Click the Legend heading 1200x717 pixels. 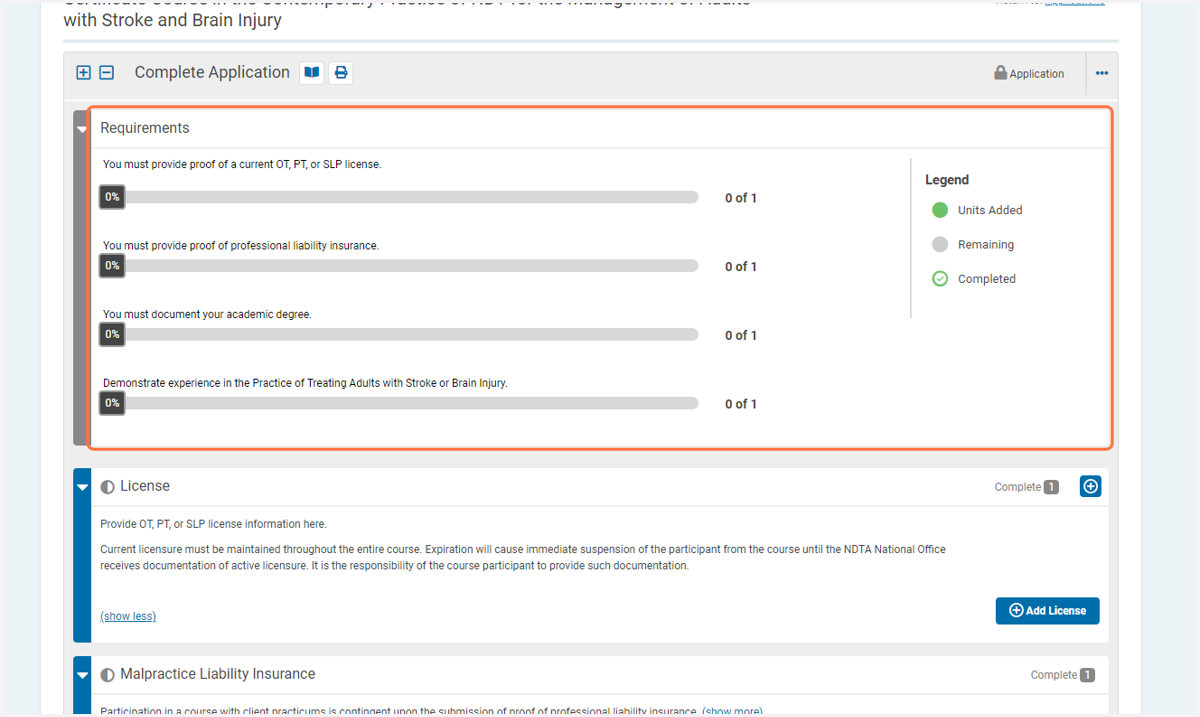pos(947,180)
